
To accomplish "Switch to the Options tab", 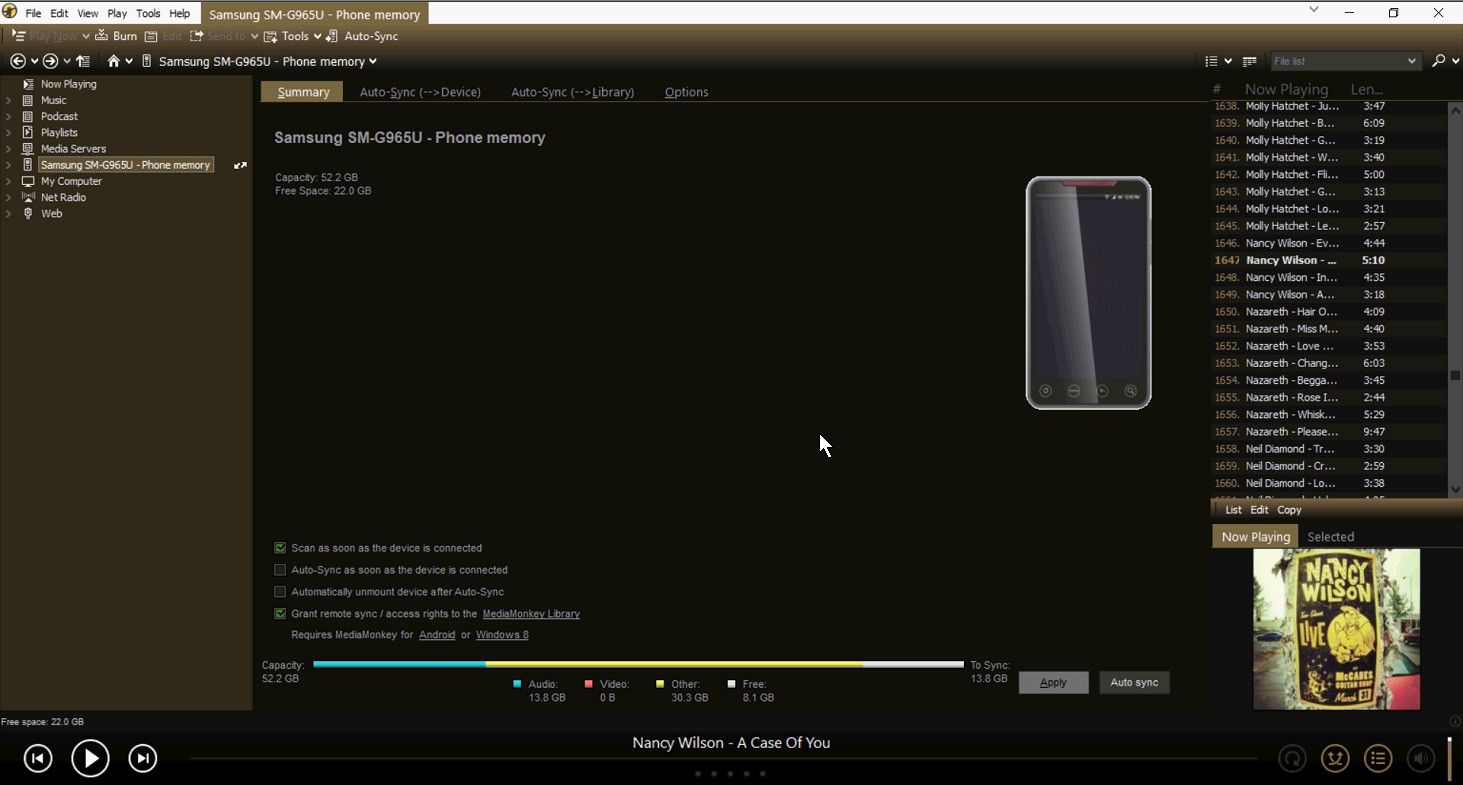I will click(x=686, y=92).
